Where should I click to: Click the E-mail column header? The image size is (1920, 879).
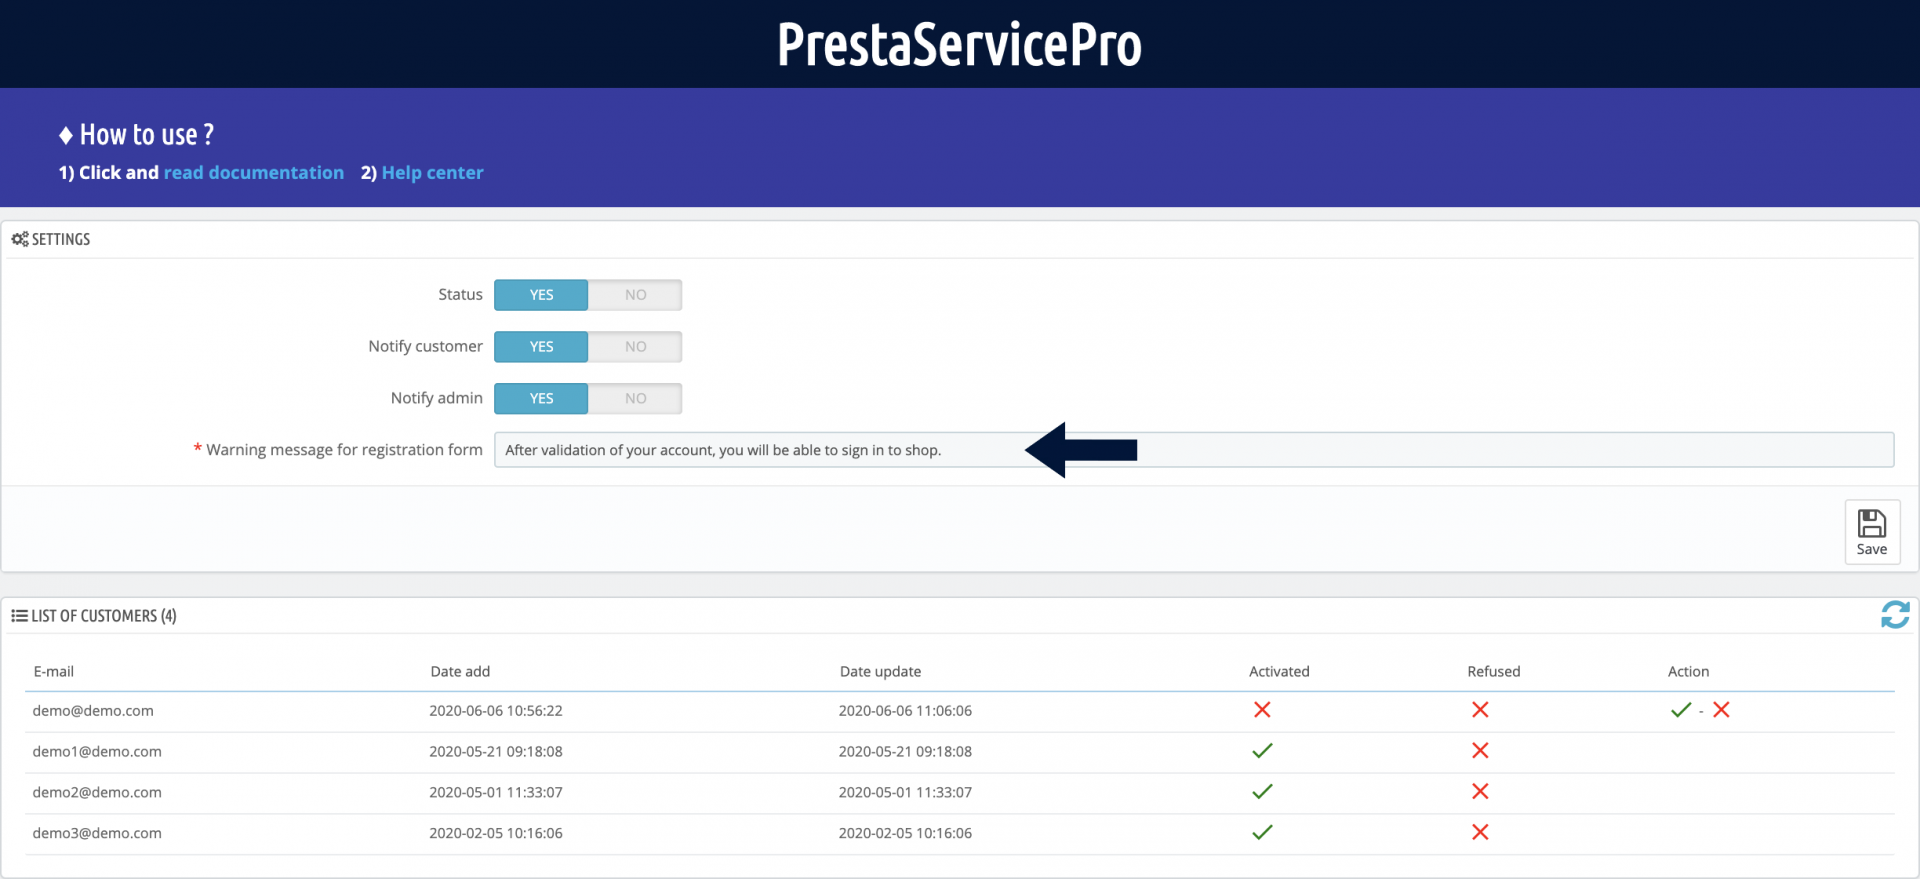(54, 671)
